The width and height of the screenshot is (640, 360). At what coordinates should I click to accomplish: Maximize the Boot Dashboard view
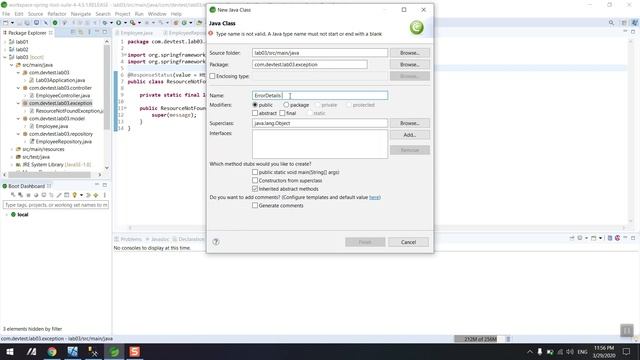[x=105, y=185]
